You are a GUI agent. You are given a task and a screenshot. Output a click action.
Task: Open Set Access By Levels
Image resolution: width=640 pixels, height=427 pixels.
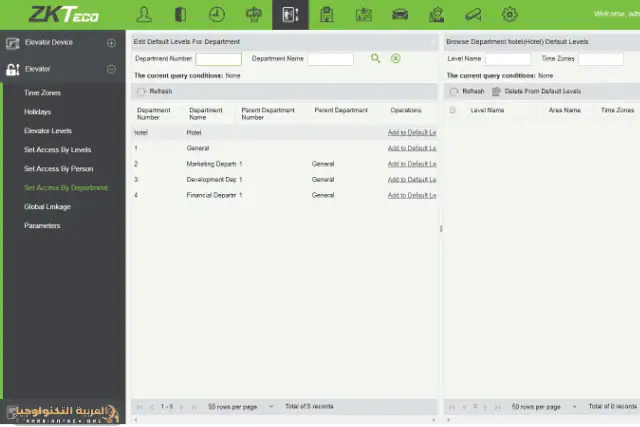click(x=57, y=150)
